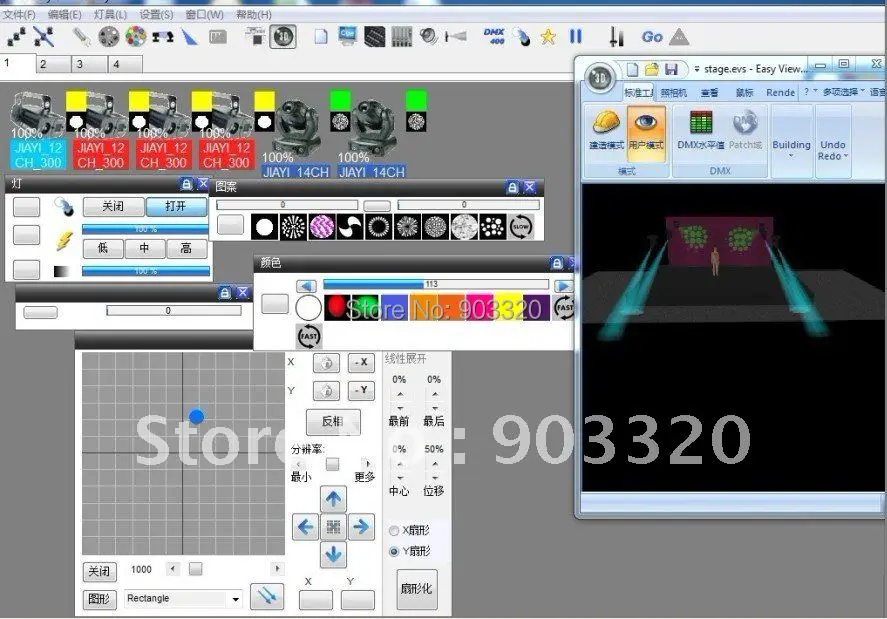
Task: Click the computer monitor toolbar icon
Action: point(347,36)
